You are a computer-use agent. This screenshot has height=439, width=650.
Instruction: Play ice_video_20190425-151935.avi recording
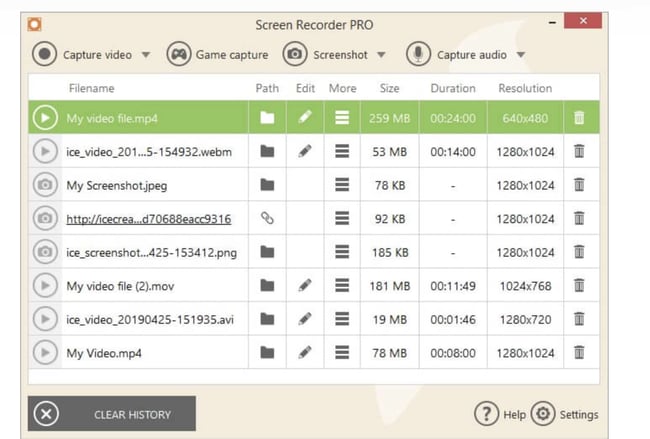coord(45,319)
